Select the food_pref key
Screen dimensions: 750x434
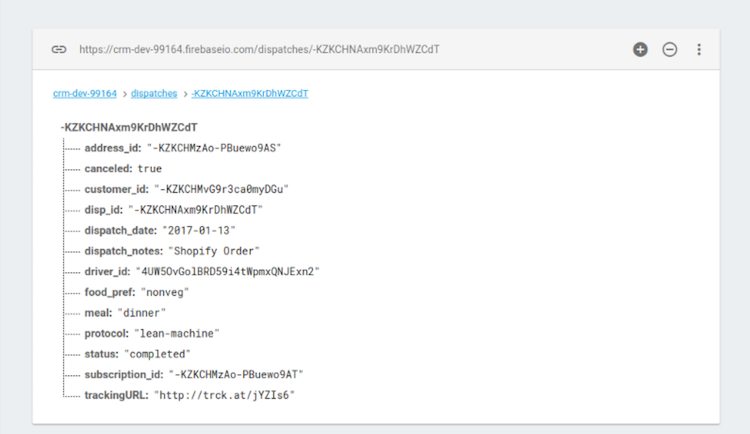[x=110, y=292]
